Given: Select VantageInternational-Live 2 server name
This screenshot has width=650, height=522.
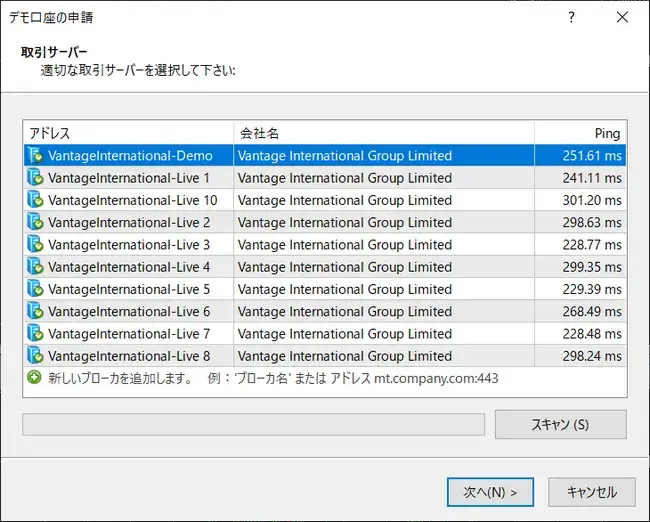Looking at the screenshot, I should tap(129, 222).
